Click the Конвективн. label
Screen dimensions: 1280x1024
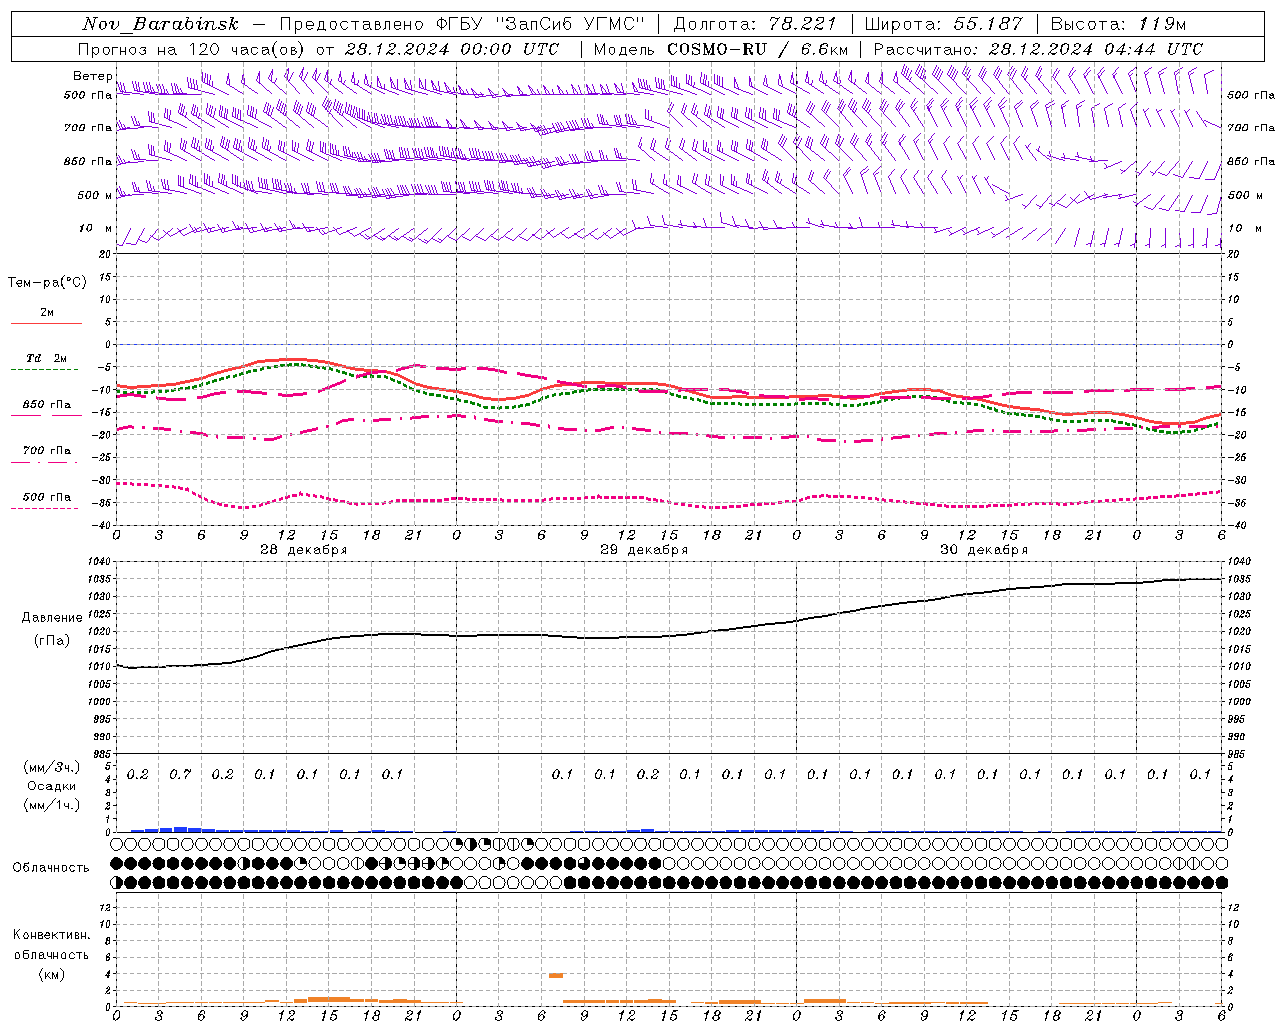(x=51, y=935)
